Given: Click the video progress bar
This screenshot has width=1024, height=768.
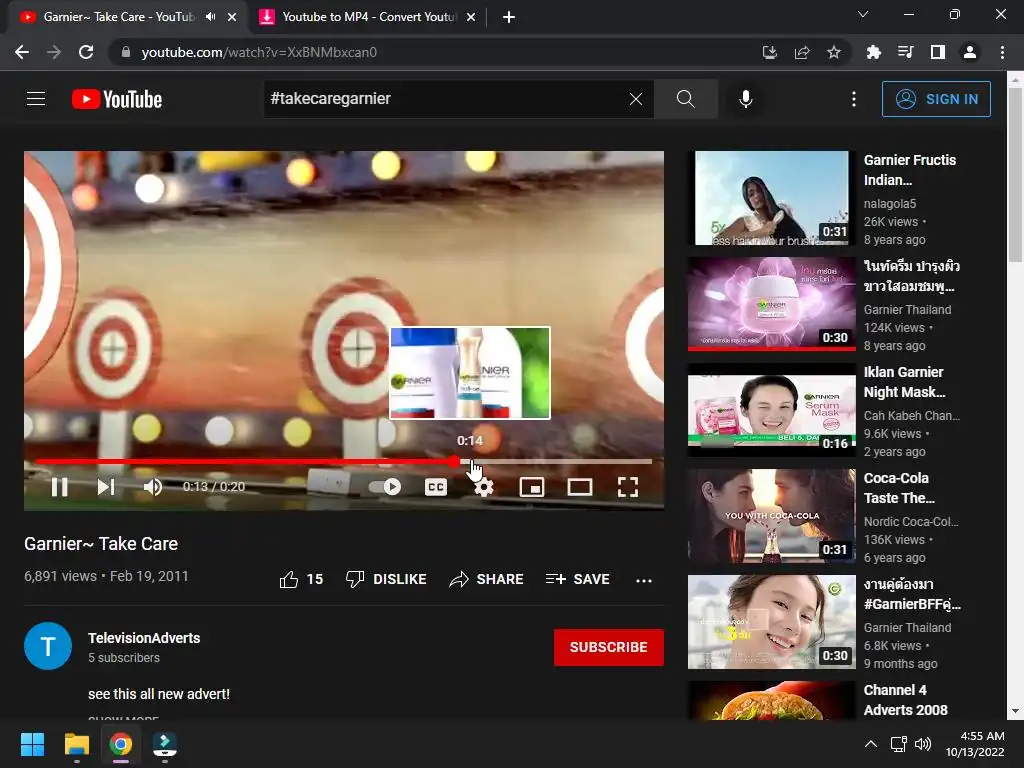Looking at the screenshot, I should click(344, 461).
